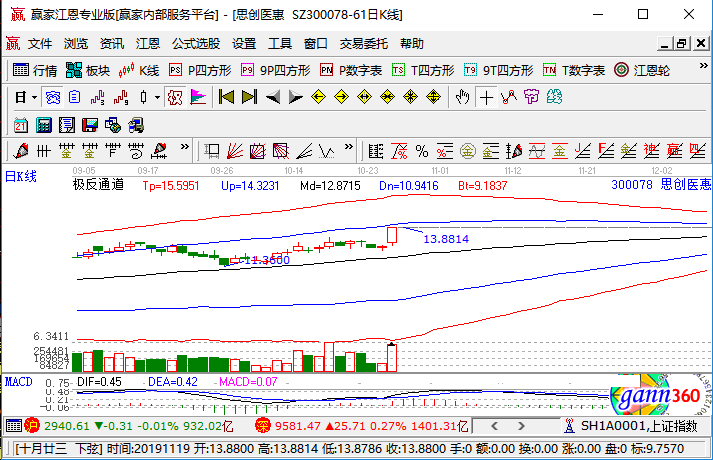Select the J angle lines tool

click(x=582, y=151)
